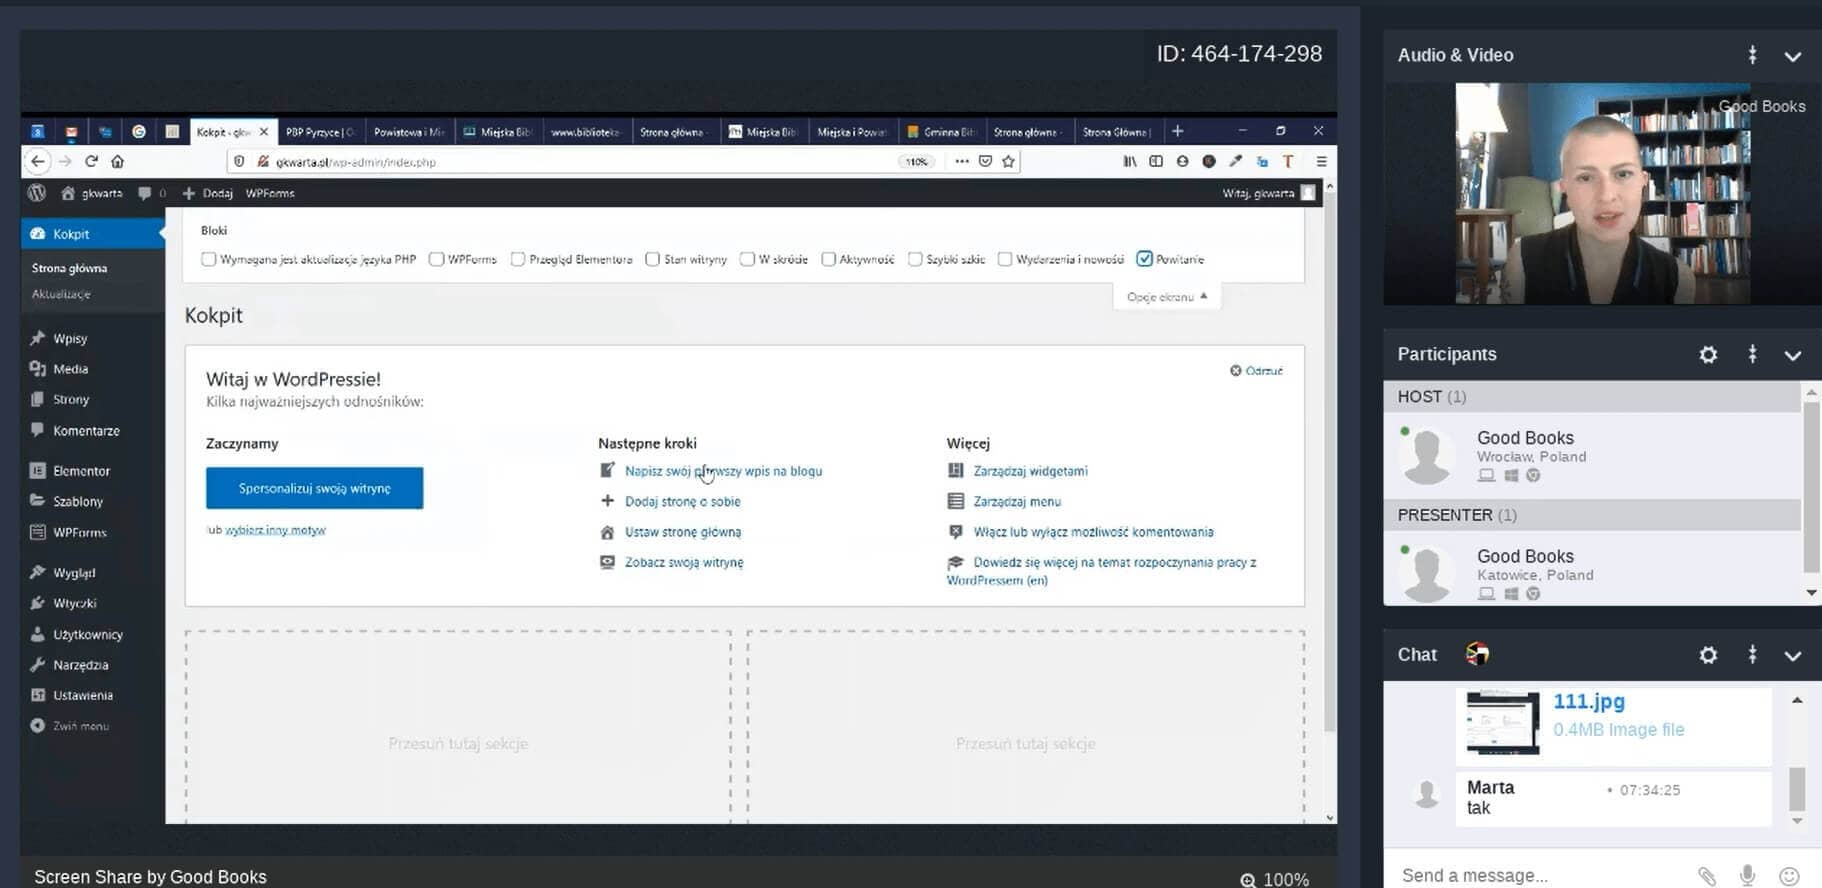Open Napisz swój pierwszy wpis na blogu link
The height and width of the screenshot is (888, 1822).
(723, 471)
